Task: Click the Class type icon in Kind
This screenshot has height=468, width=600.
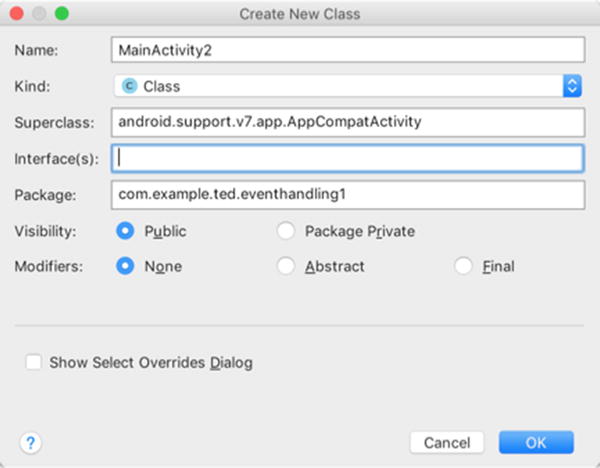Action: coord(129,86)
